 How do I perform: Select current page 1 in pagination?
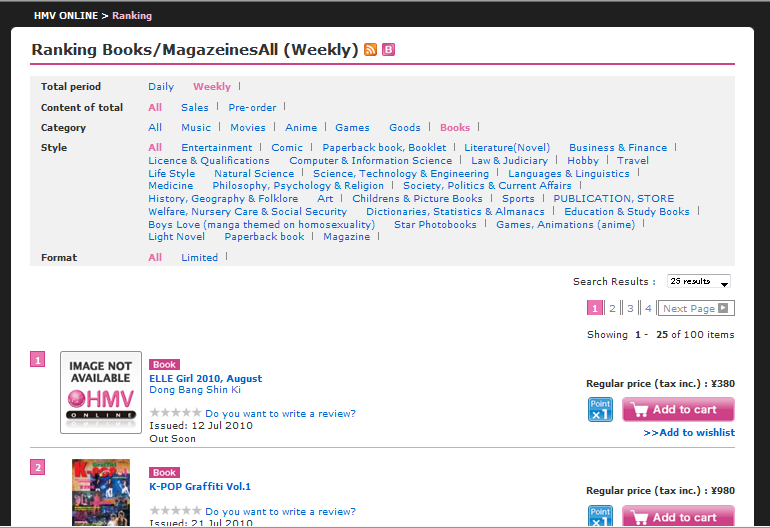tap(595, 308)
